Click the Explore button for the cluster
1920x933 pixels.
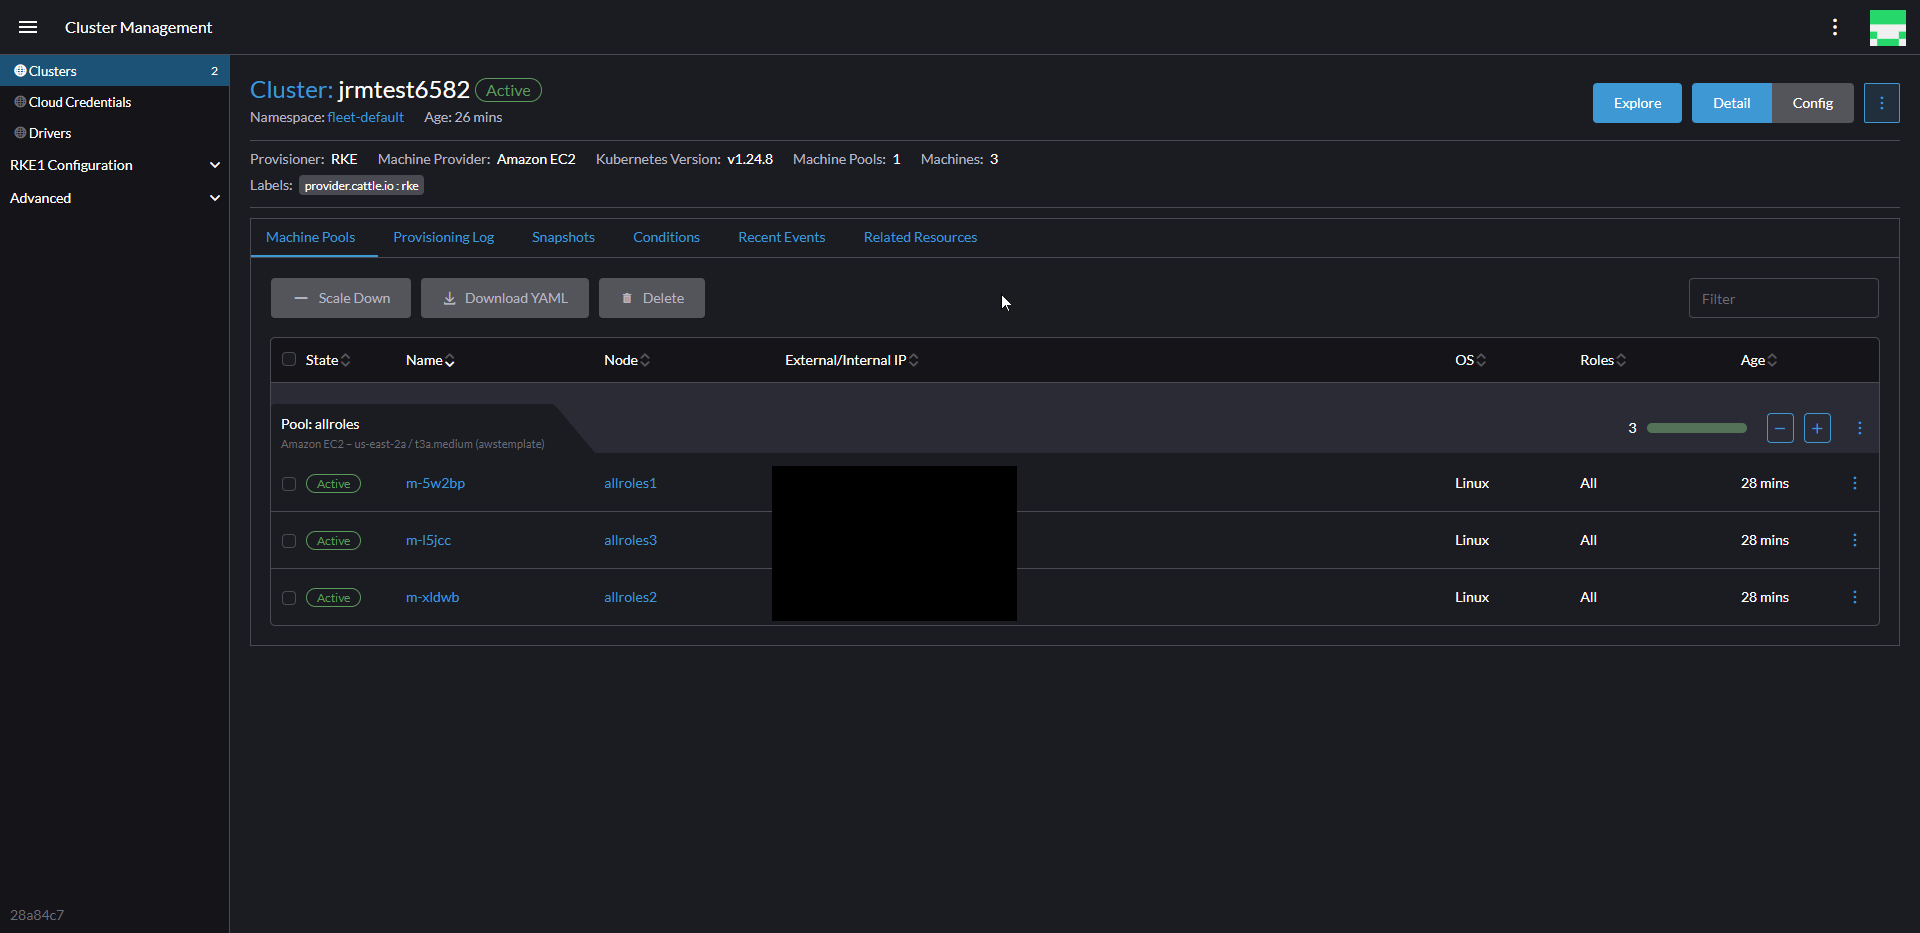tap(1637, 103)
